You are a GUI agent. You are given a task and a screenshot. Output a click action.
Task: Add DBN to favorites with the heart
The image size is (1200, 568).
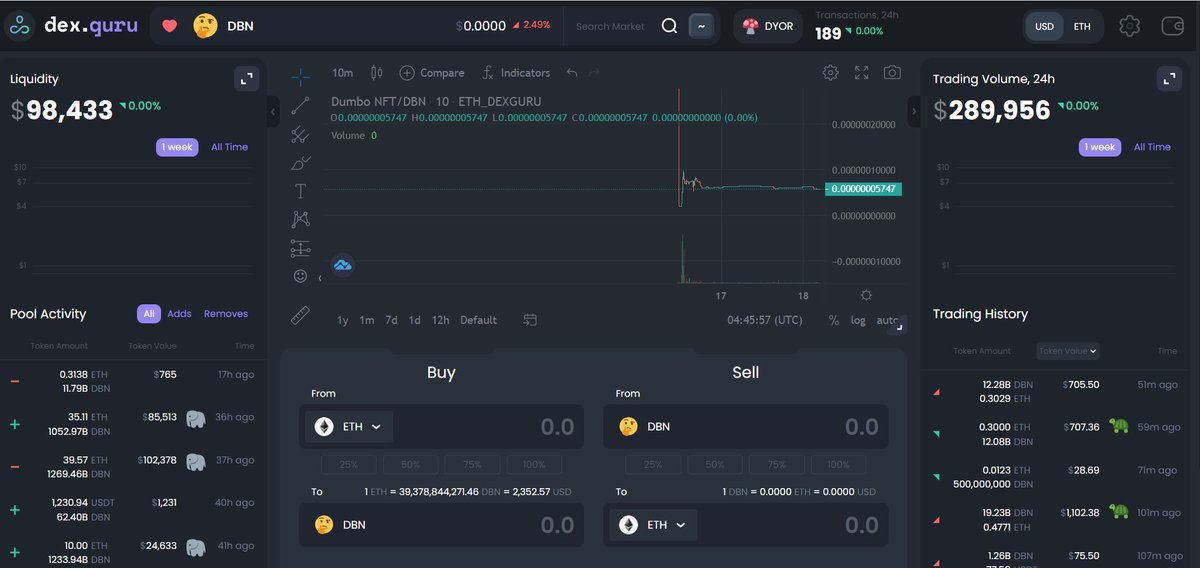(x=170, y=26)
